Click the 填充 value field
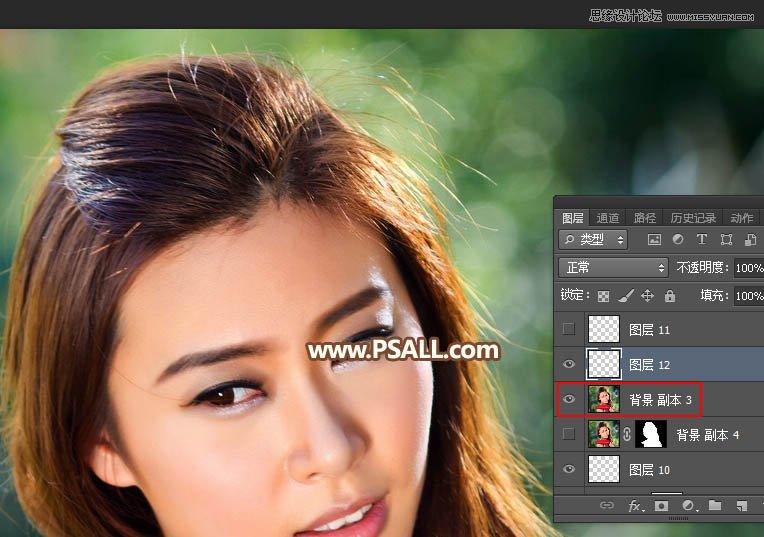Image resolution: width=764 pixels, height=537 pixels. click(749, 296)
